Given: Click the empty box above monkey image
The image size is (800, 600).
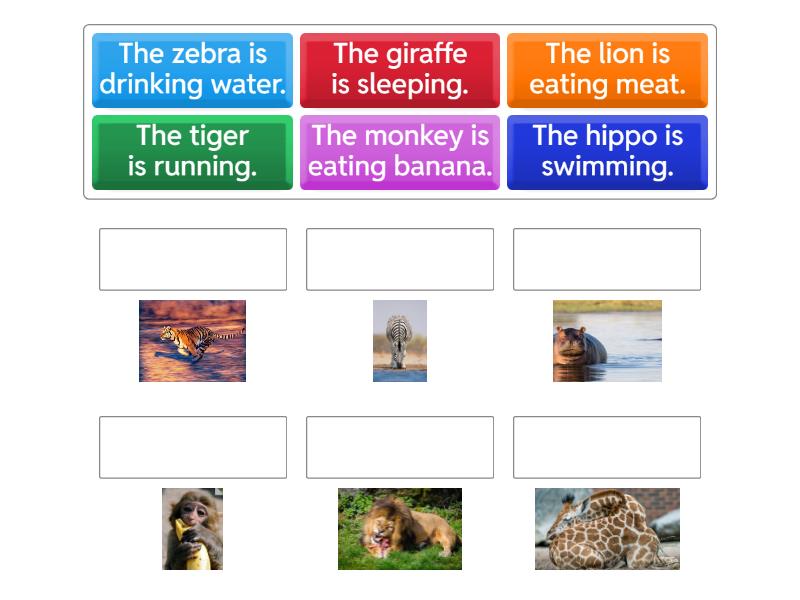Looking at the screenshot, I should pyautogui.click(x=192, y=447).
